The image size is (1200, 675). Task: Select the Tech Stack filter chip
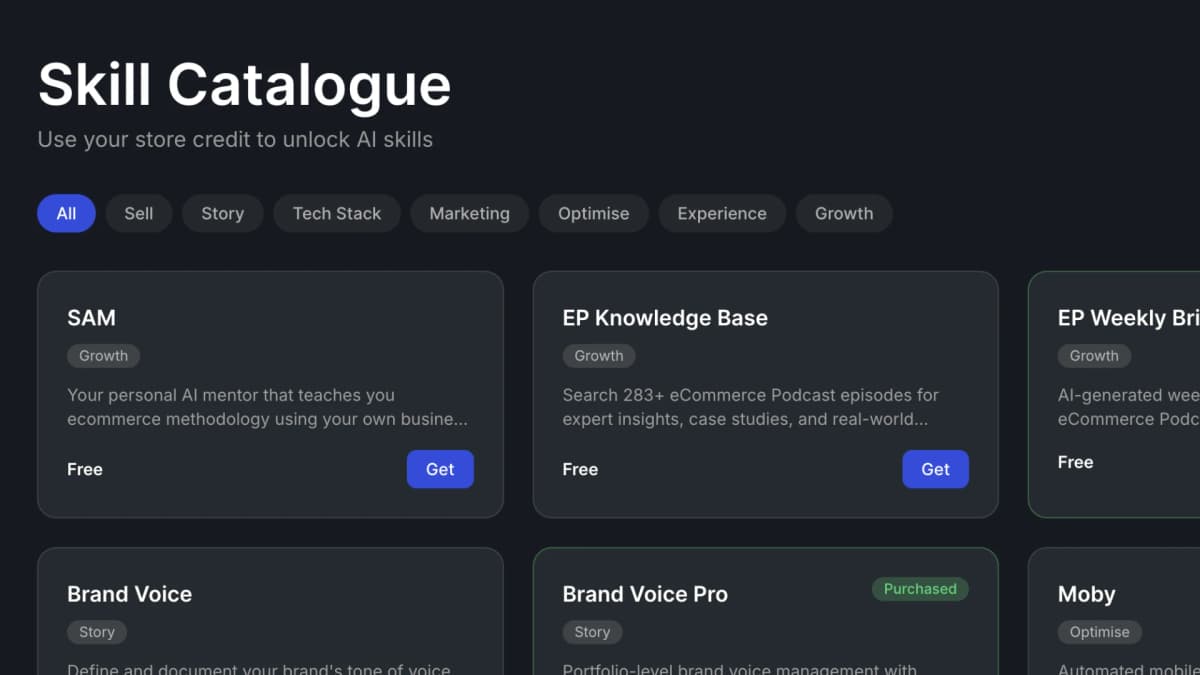336,213
